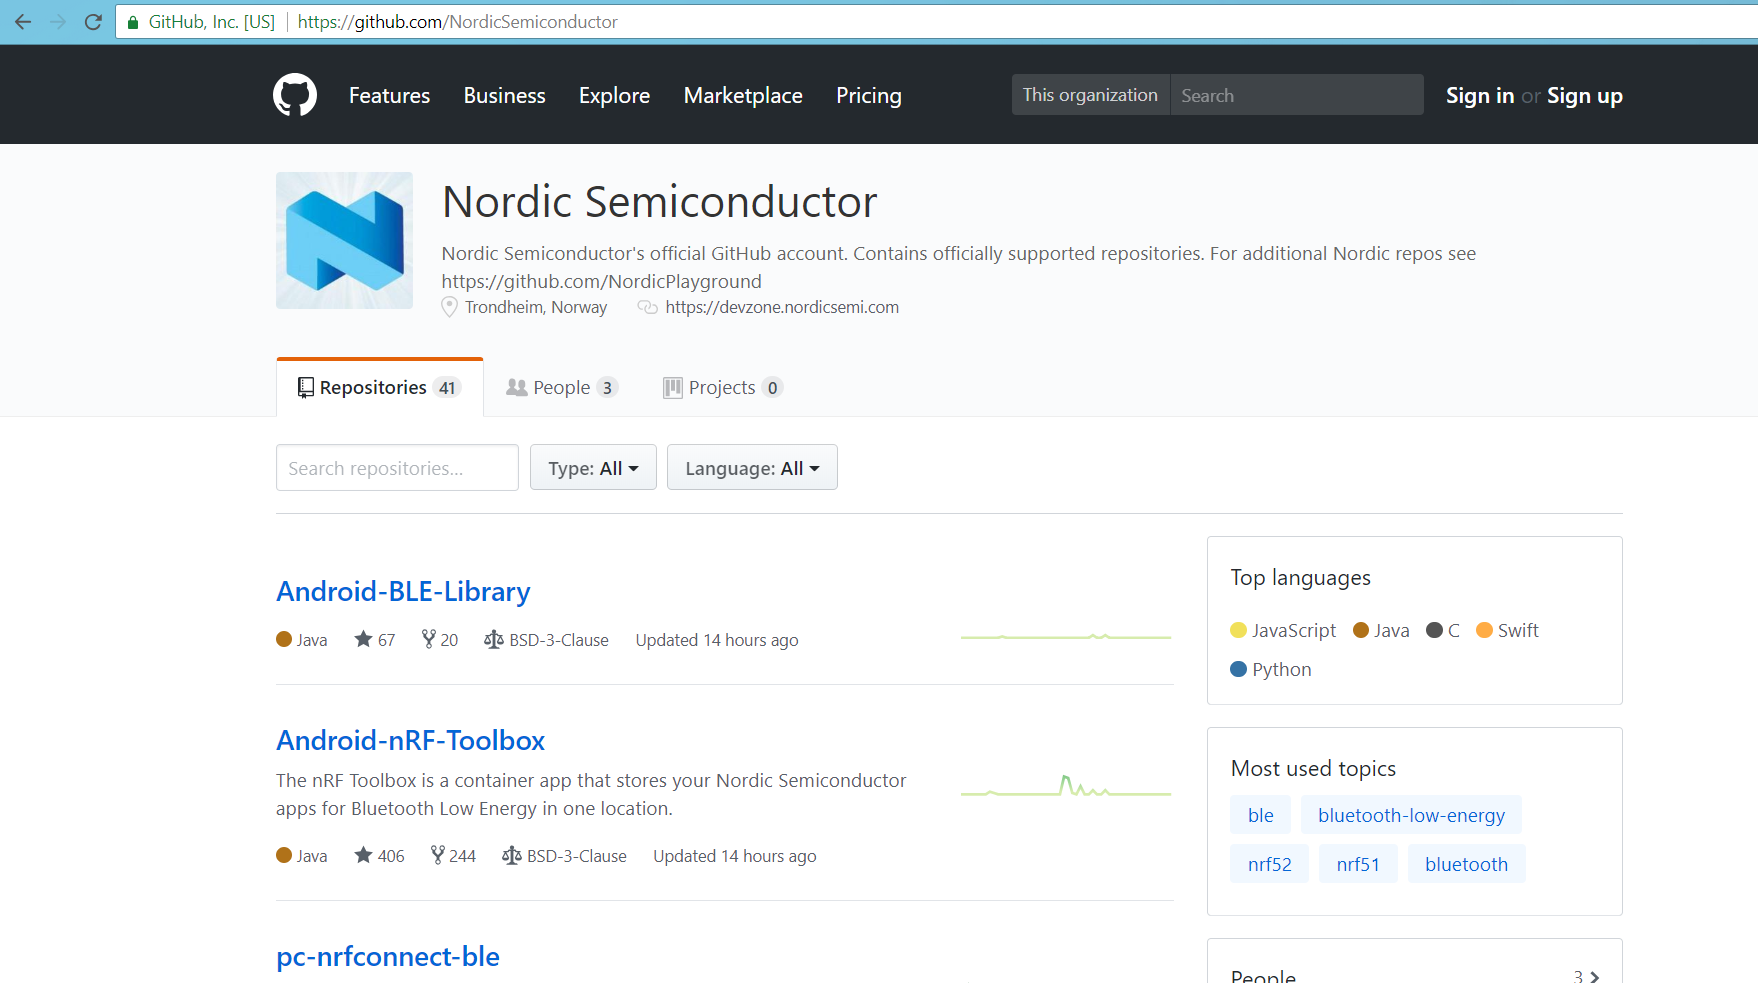
Task: Click the This organization search scope button
Action: pyautogui.click(x=1090, y=95)
